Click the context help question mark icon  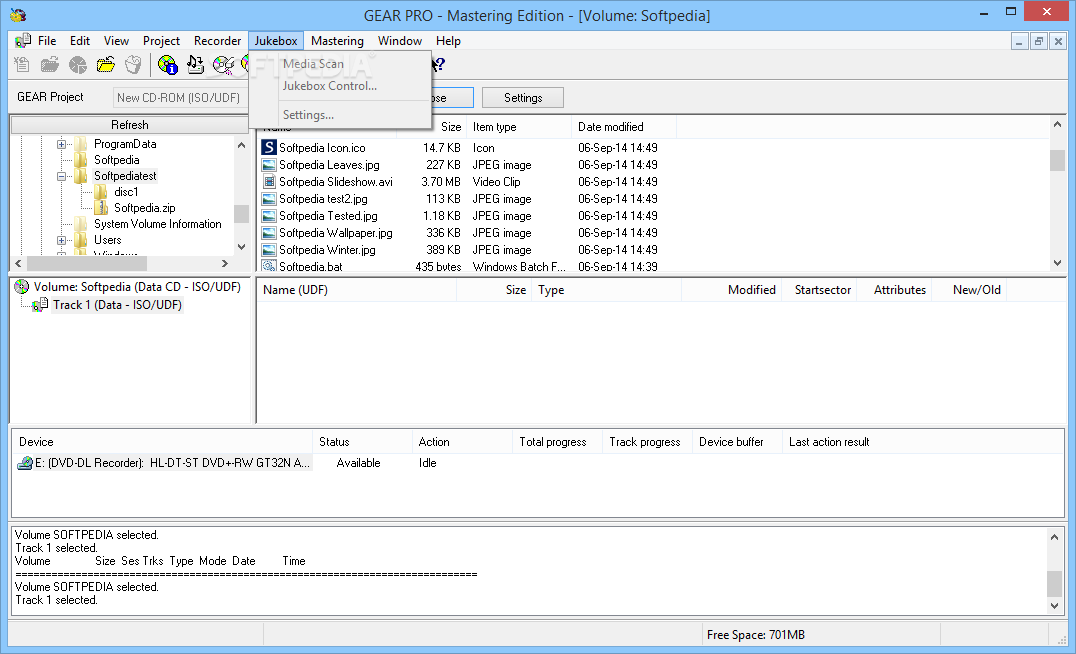438,65
